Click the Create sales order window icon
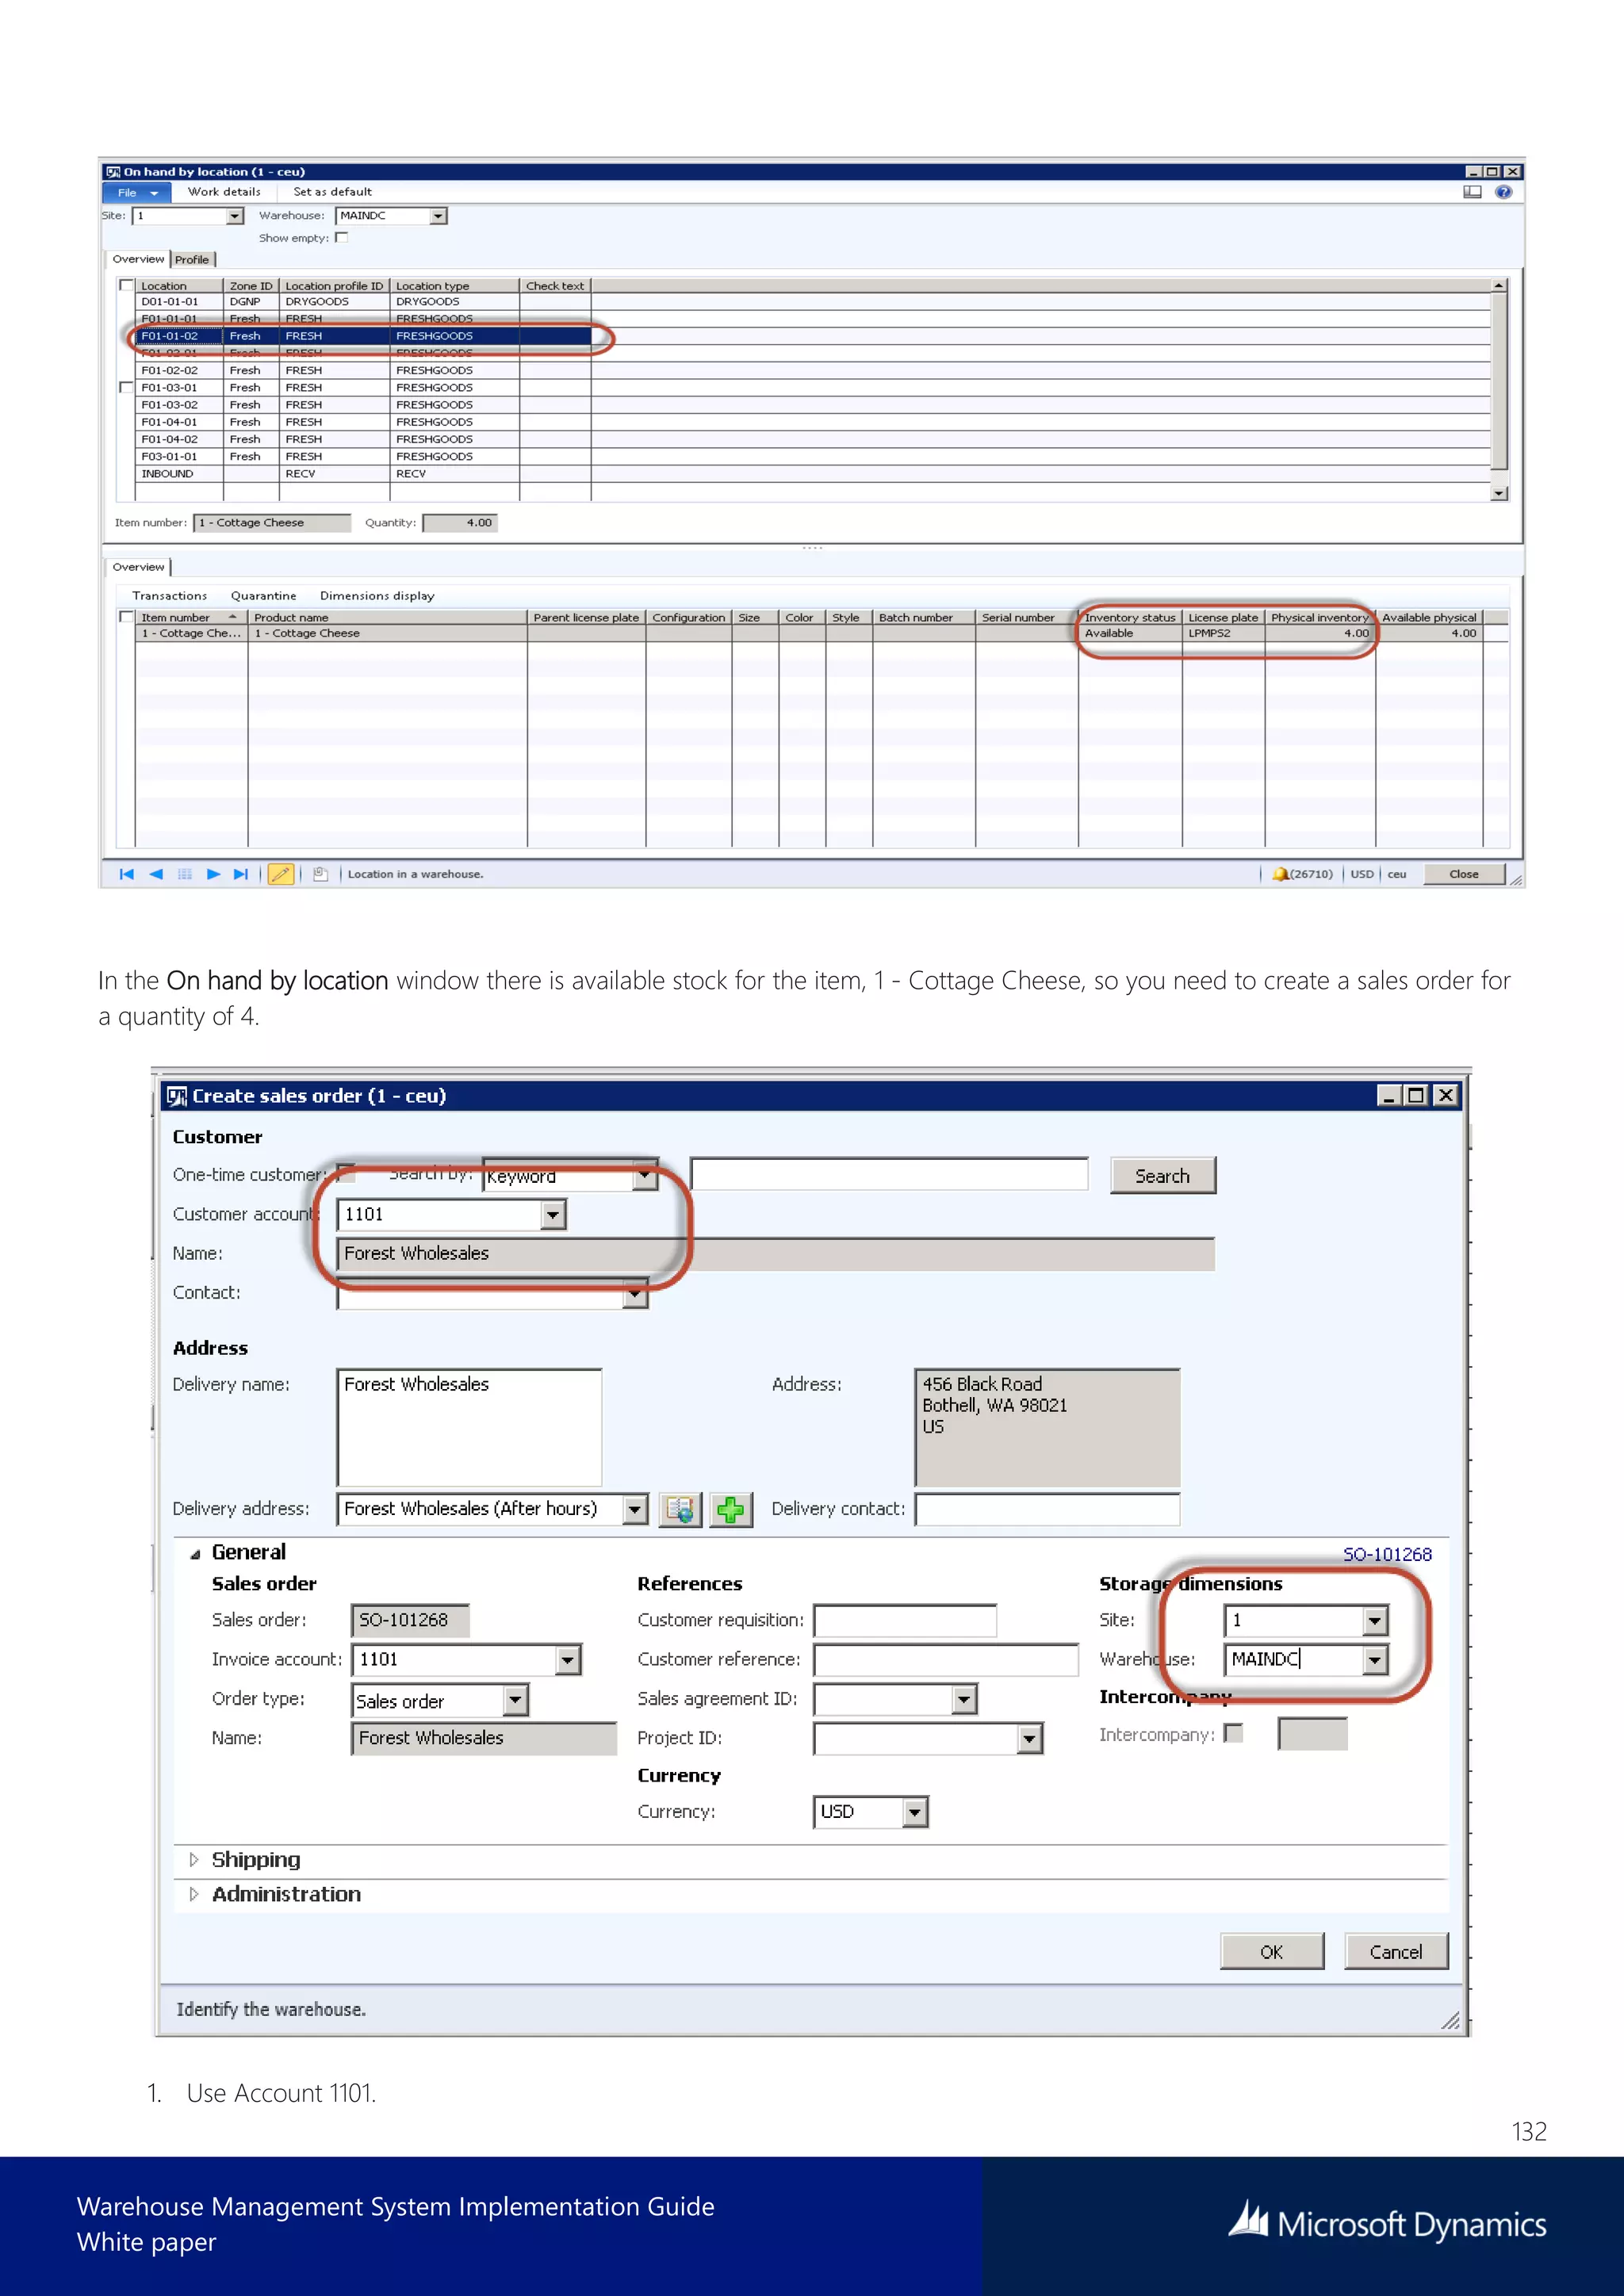This screenshot has width=1624, height=2296. point(177,1096)
